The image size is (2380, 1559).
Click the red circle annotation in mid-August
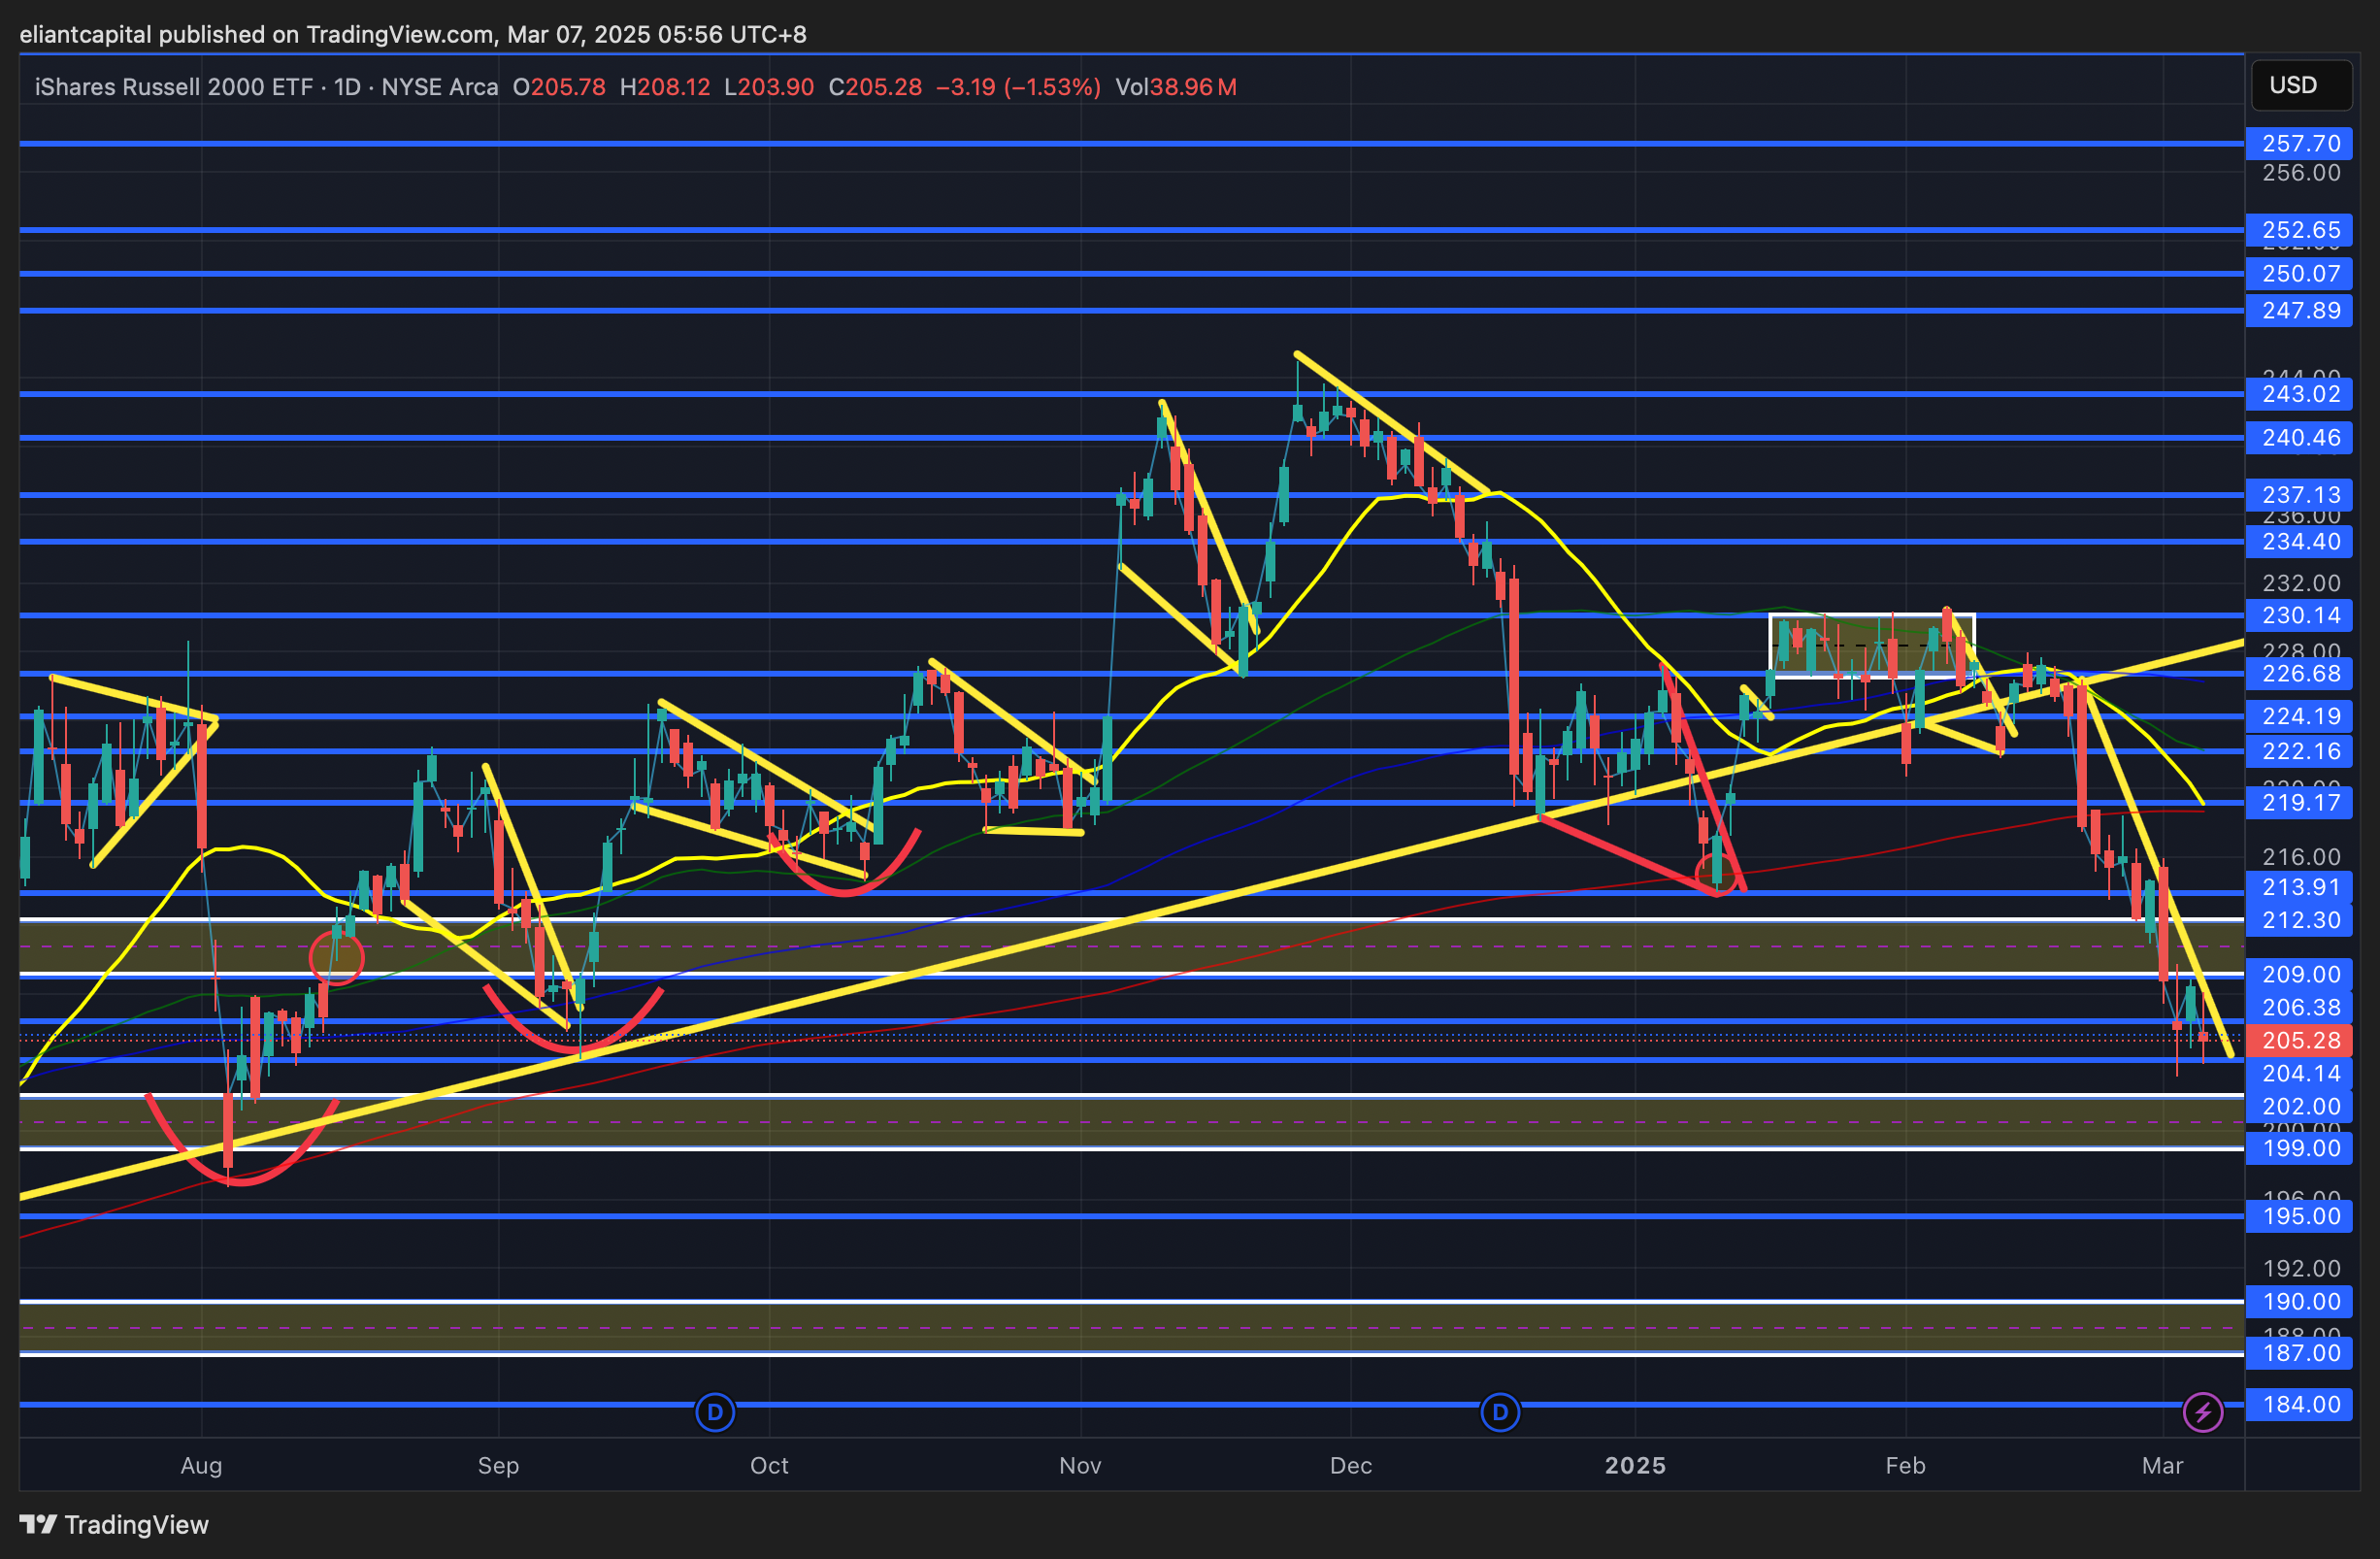coord(336,957)
